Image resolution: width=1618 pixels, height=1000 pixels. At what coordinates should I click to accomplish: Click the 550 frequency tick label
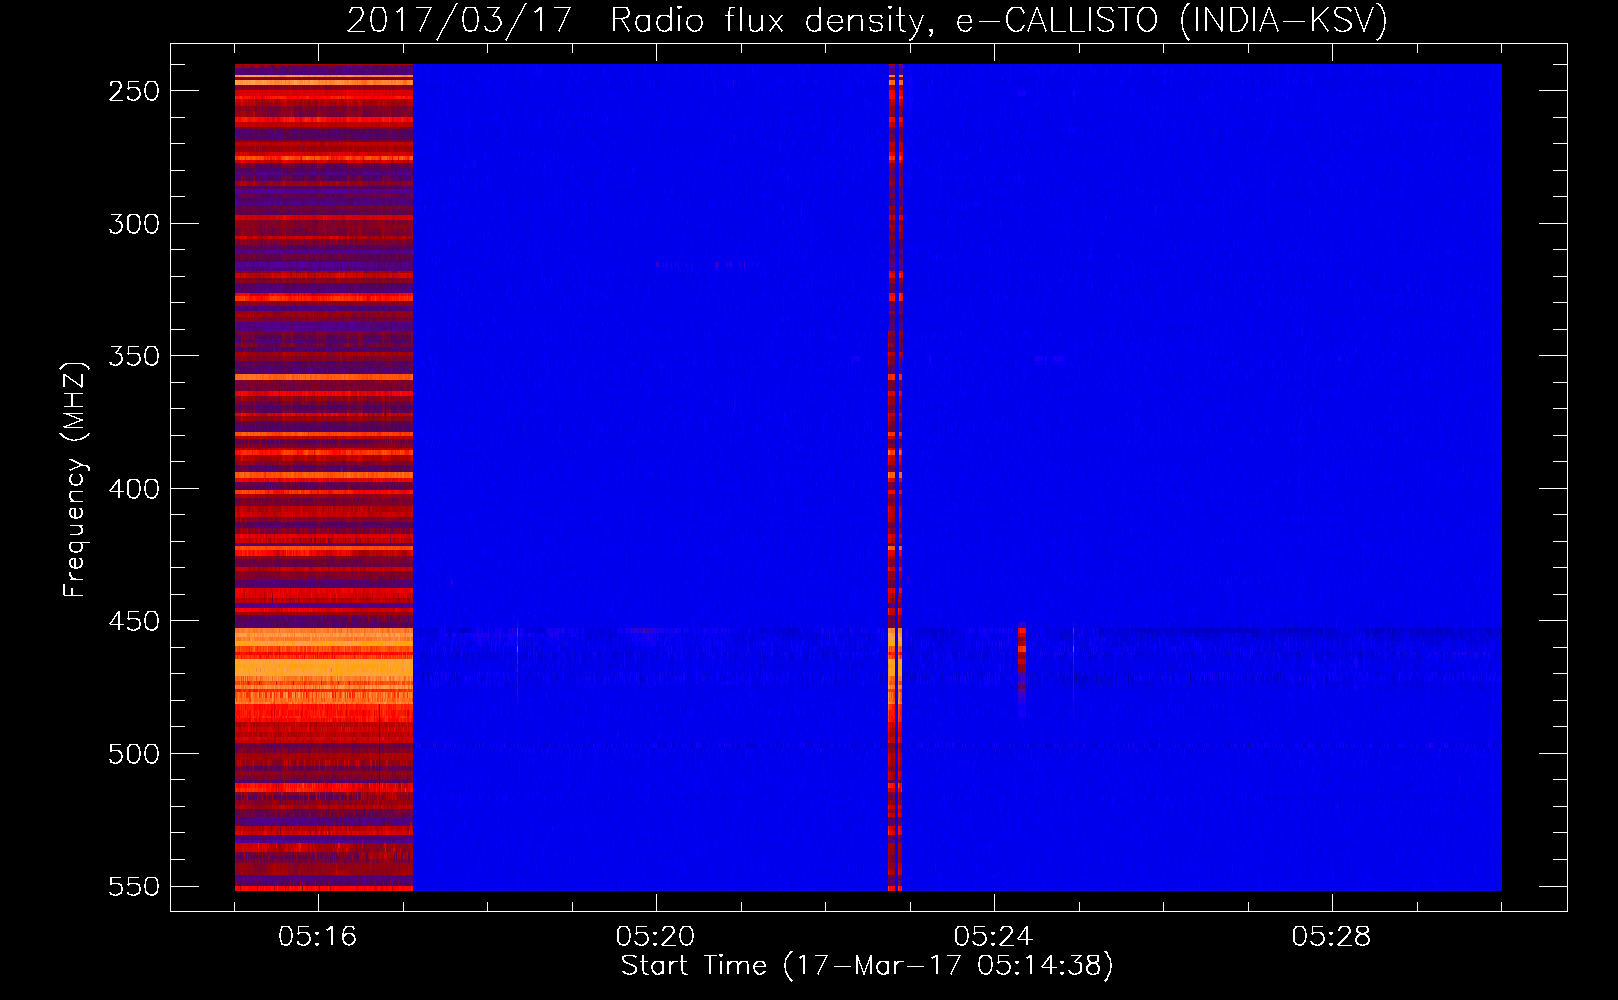[134, 887]
